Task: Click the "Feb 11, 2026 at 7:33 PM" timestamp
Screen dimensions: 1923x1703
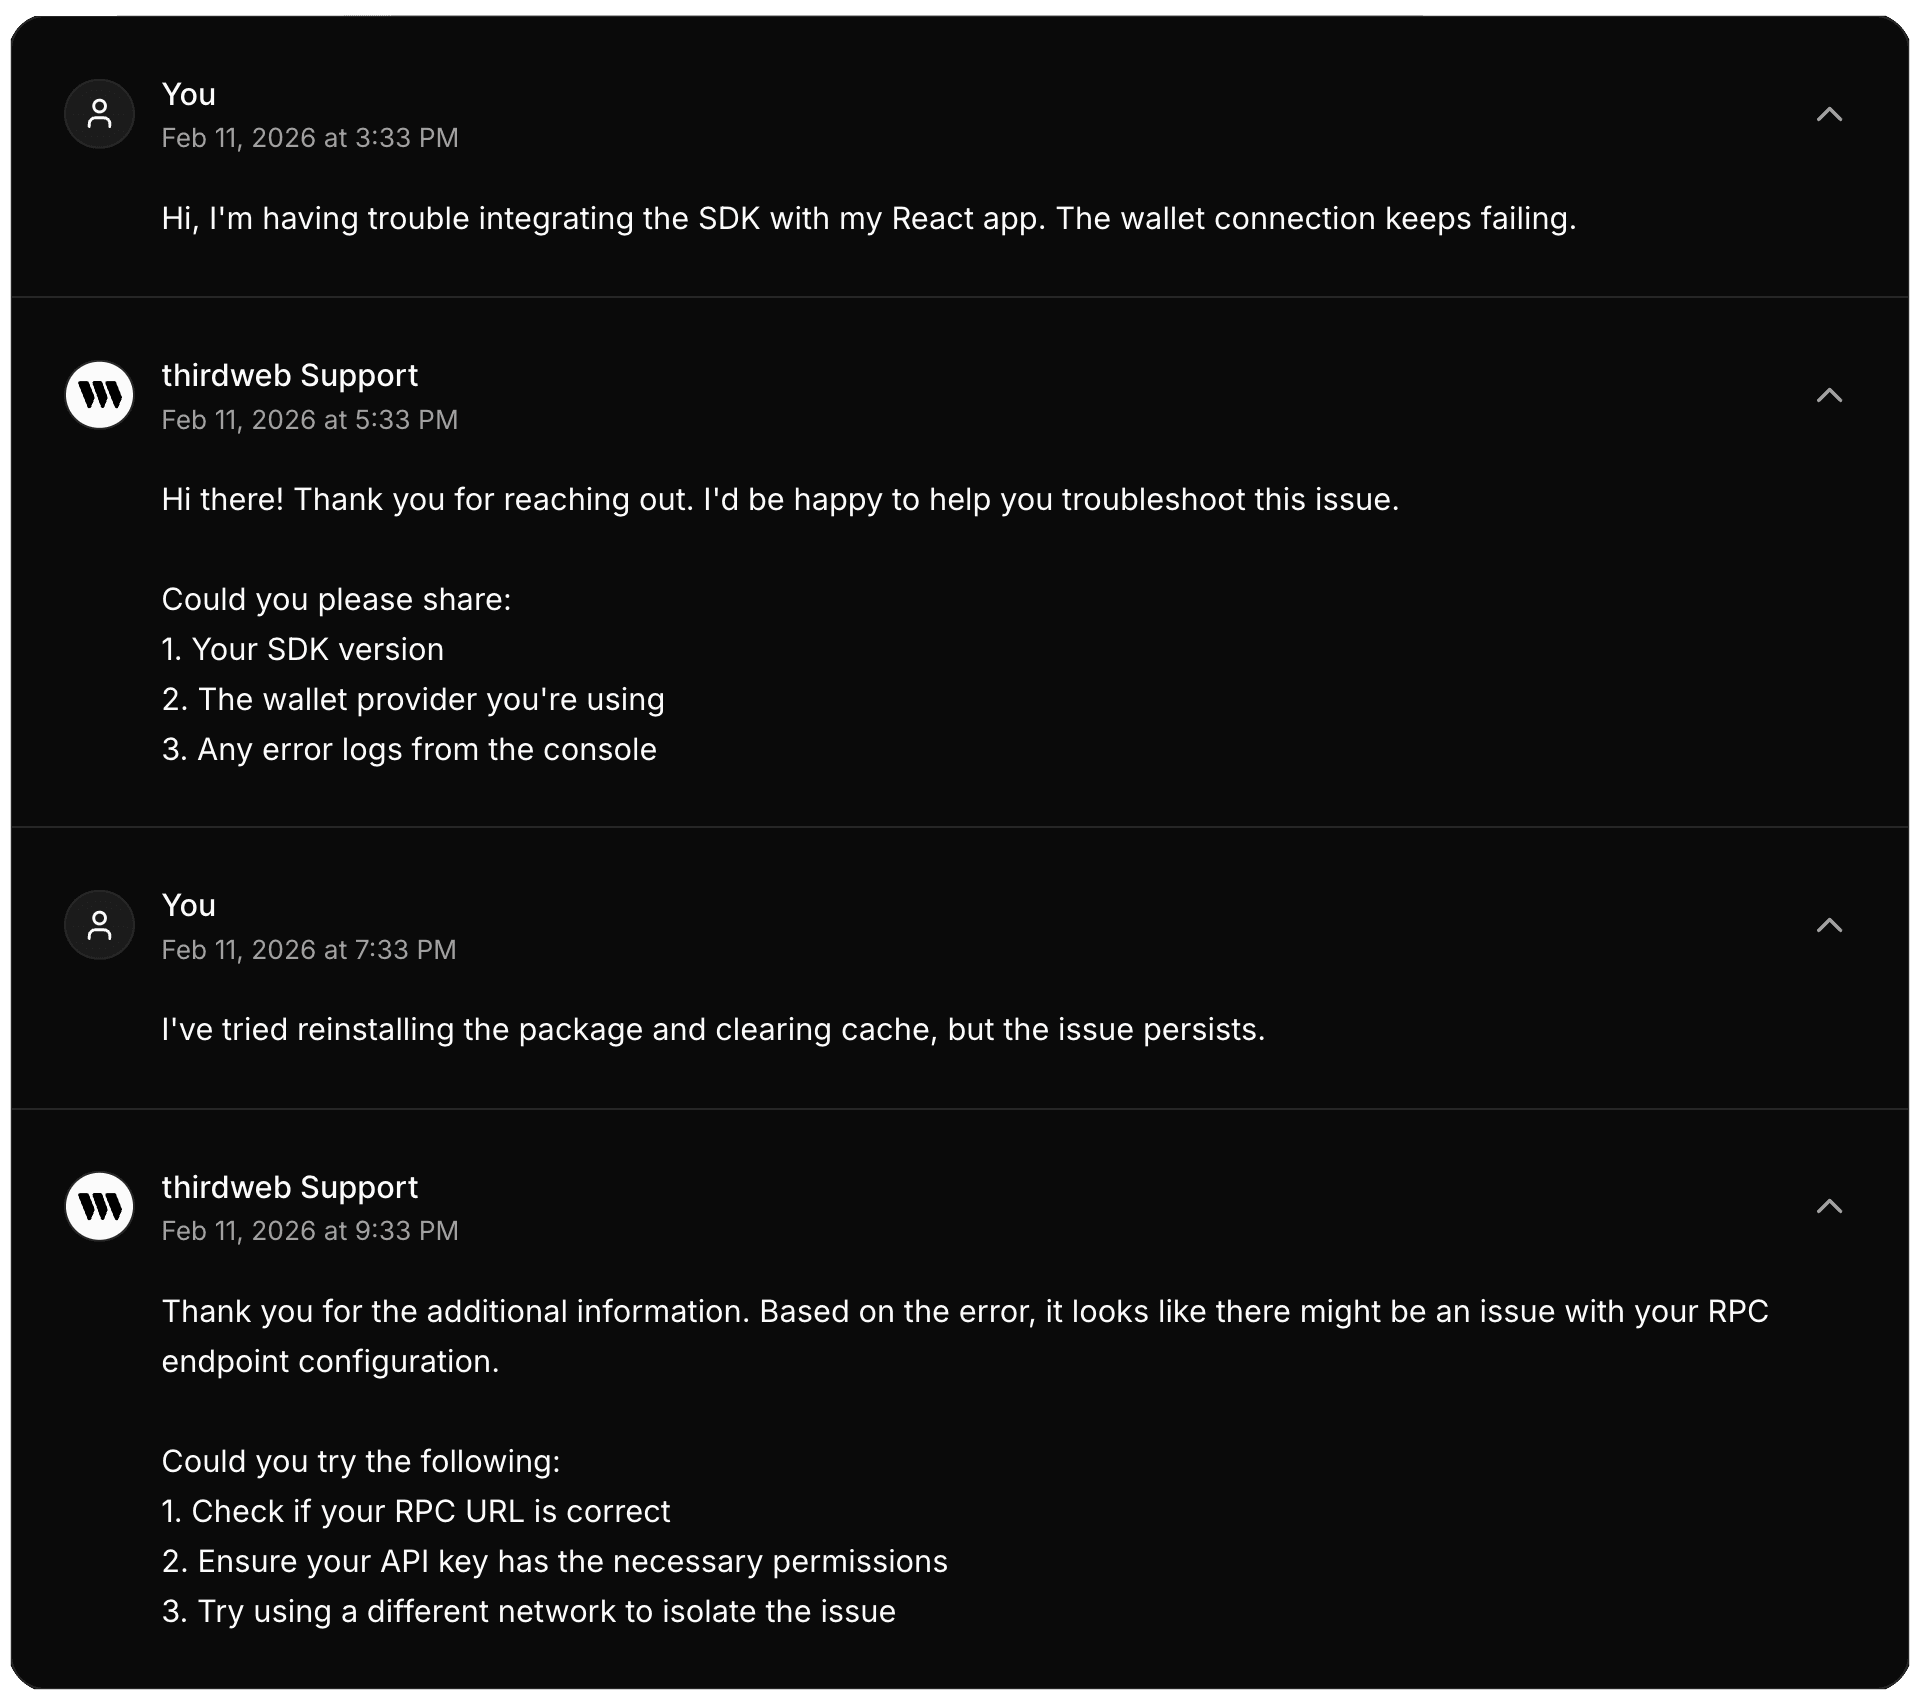Action: tap(309, 950)
